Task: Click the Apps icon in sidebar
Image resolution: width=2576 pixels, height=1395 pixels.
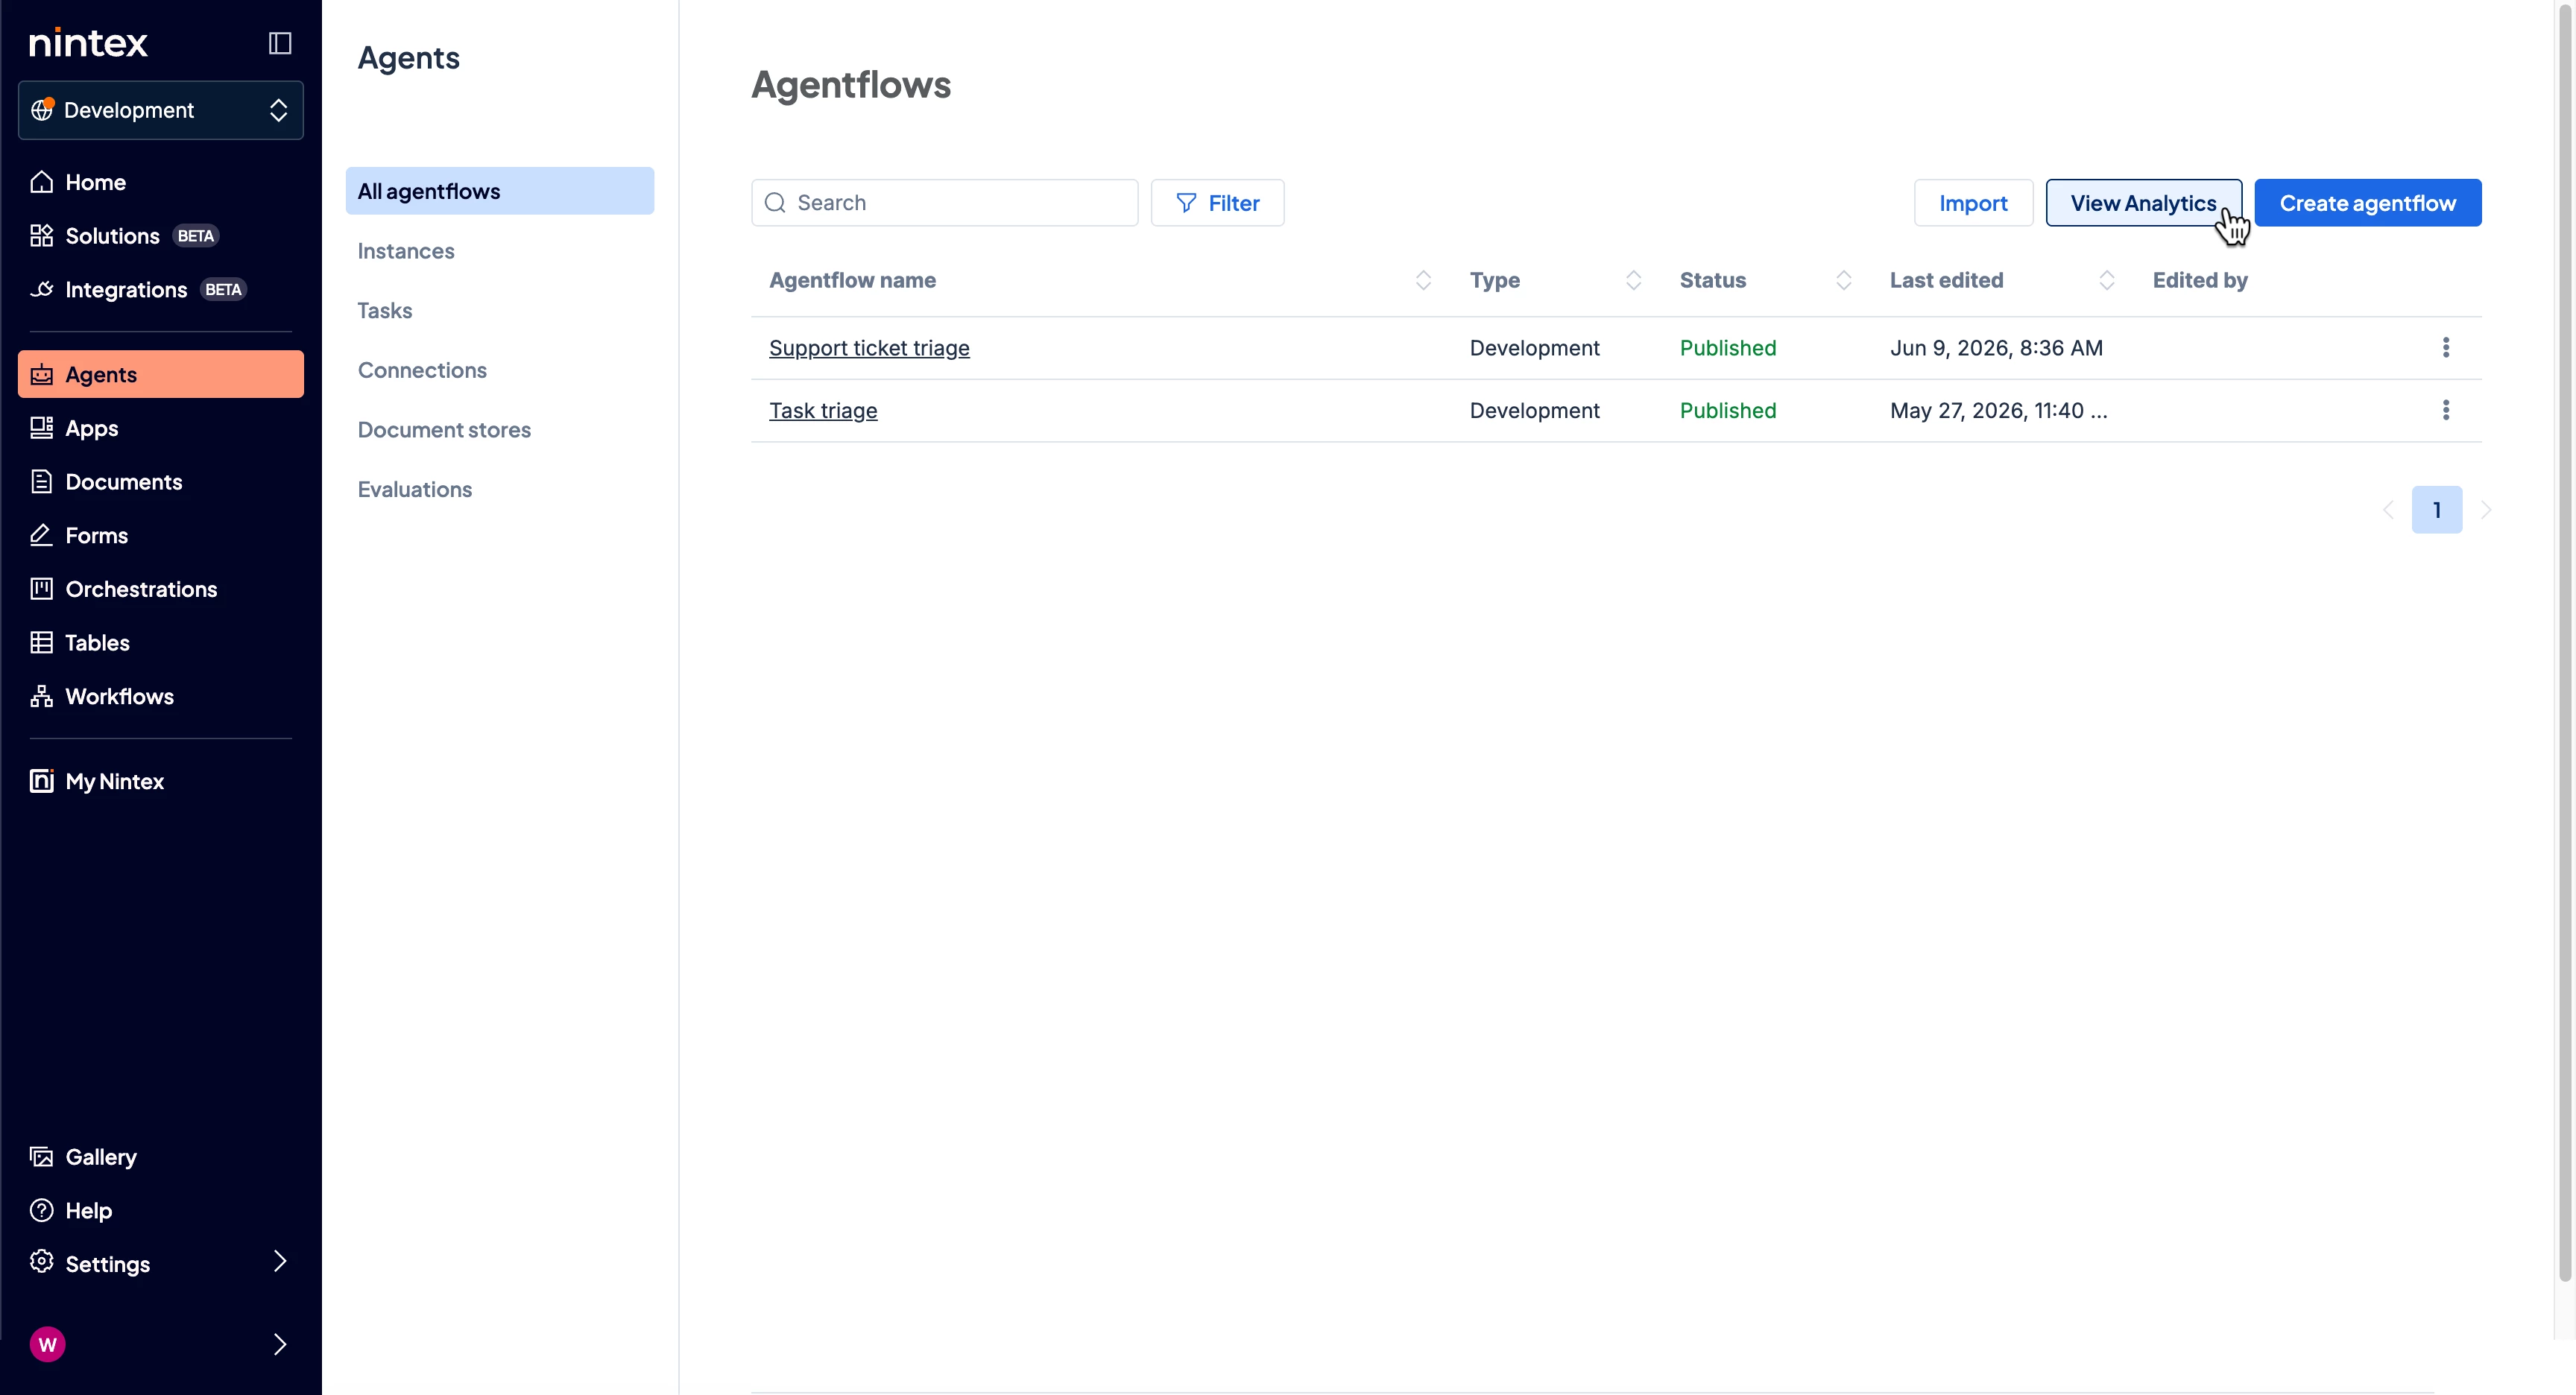Action: click(x=41, y=428)
